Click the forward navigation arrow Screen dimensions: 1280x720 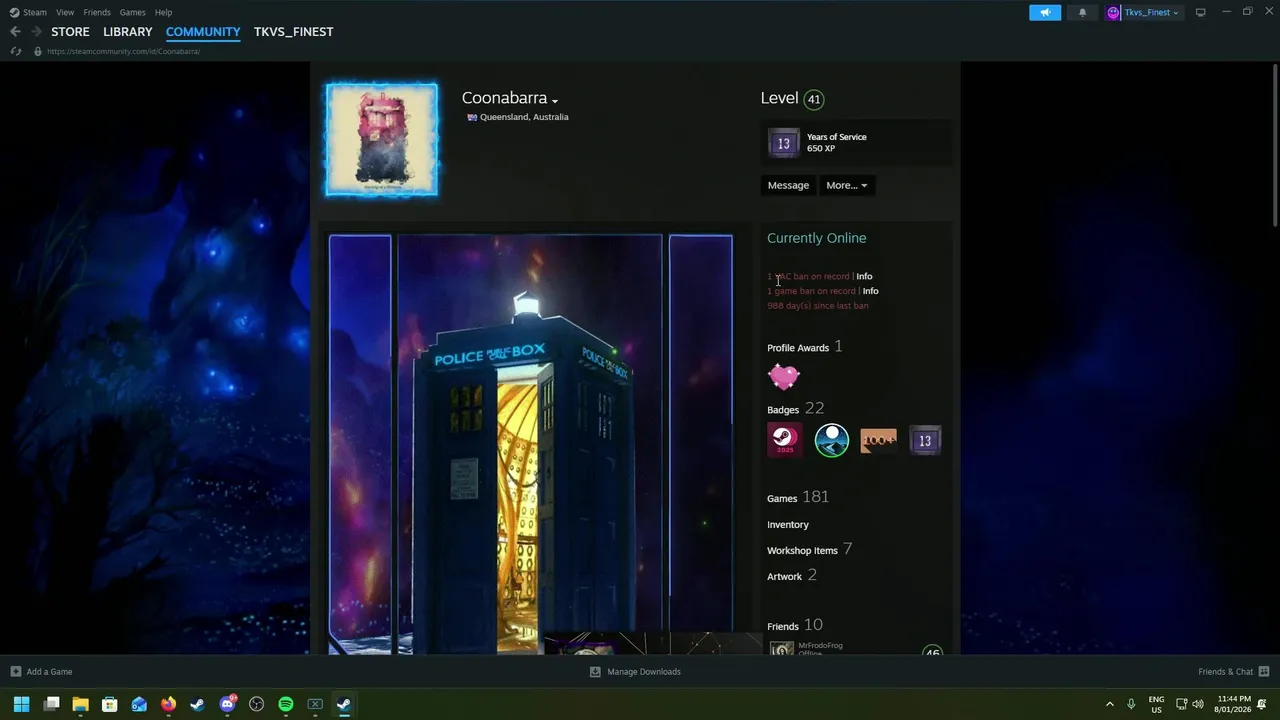point(36,31)
